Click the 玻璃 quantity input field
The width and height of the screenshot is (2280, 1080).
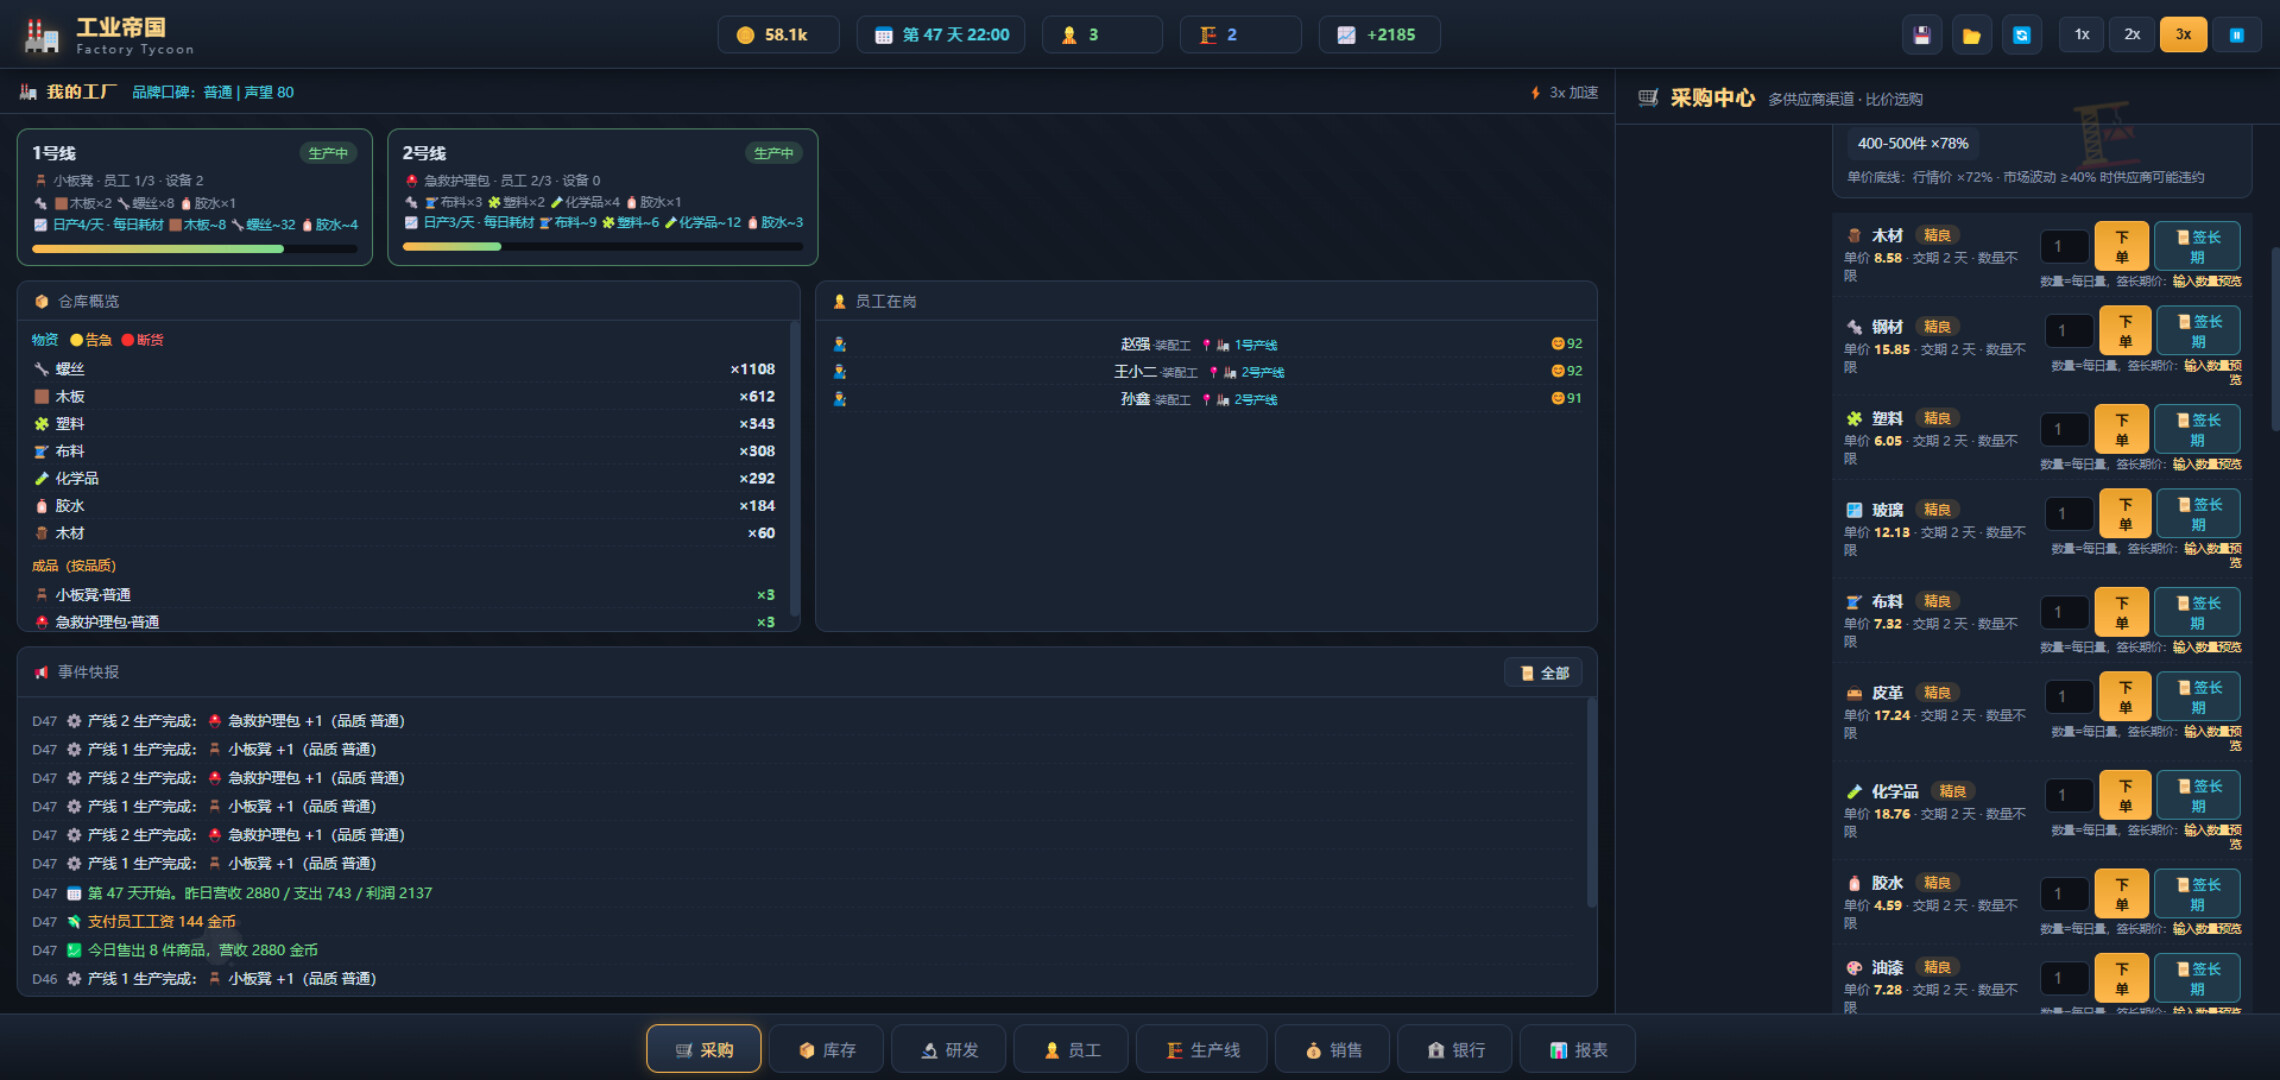(2069, 513)
